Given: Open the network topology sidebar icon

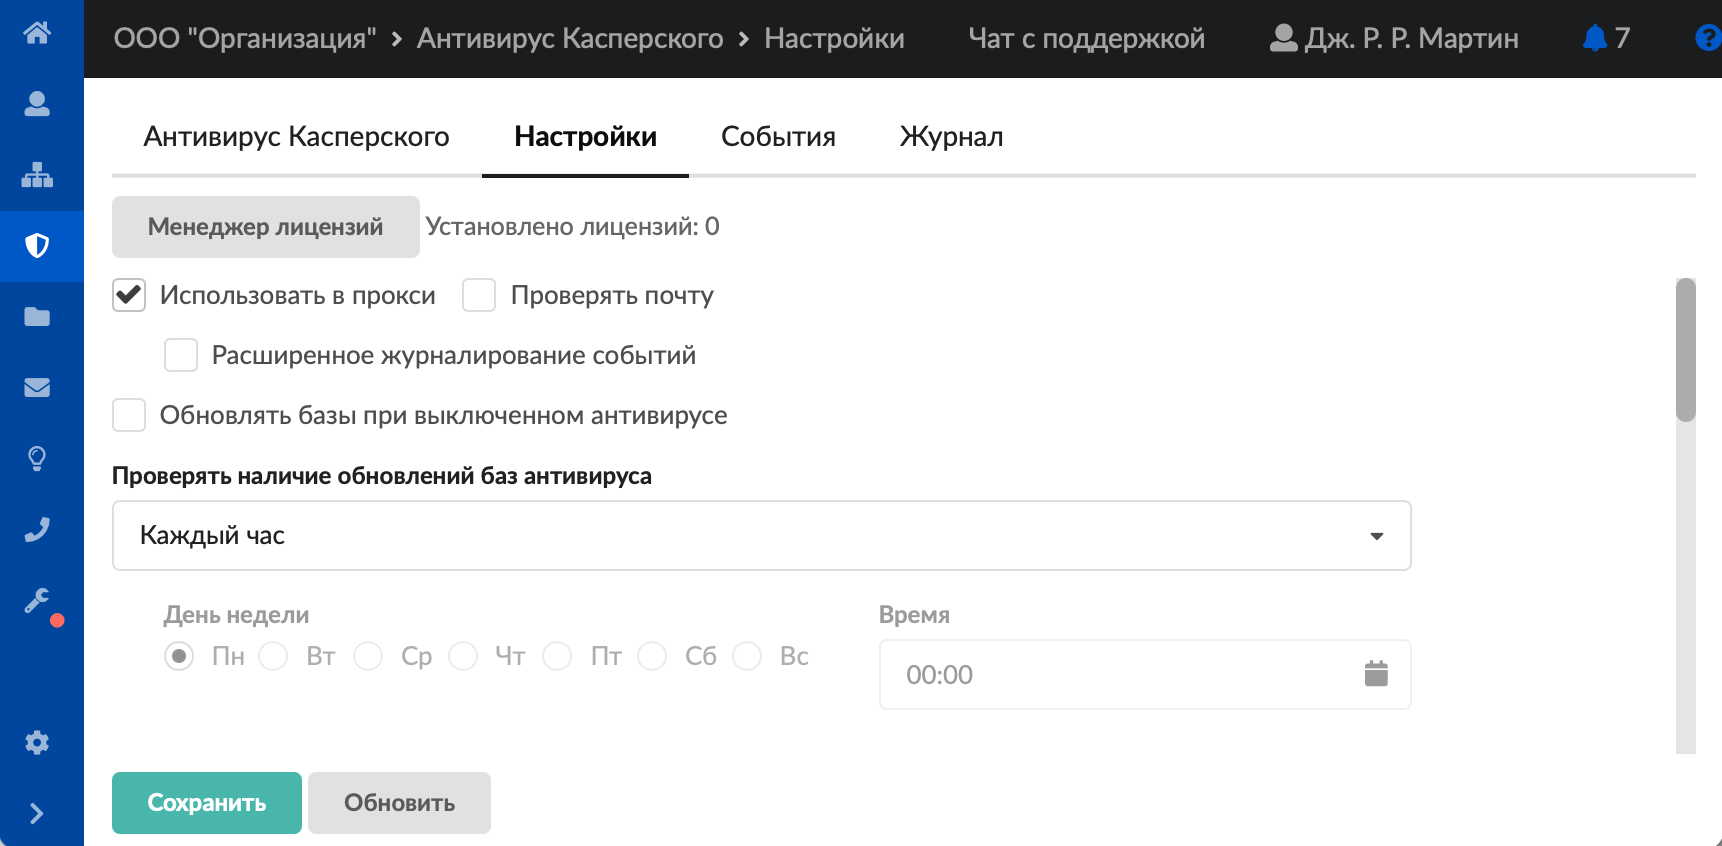Looking at the screenshot, I should tap(37, 175).
